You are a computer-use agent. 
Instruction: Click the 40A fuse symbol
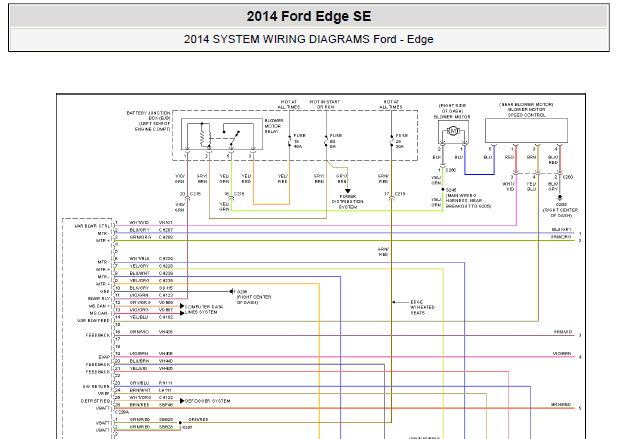pos(290,141)
